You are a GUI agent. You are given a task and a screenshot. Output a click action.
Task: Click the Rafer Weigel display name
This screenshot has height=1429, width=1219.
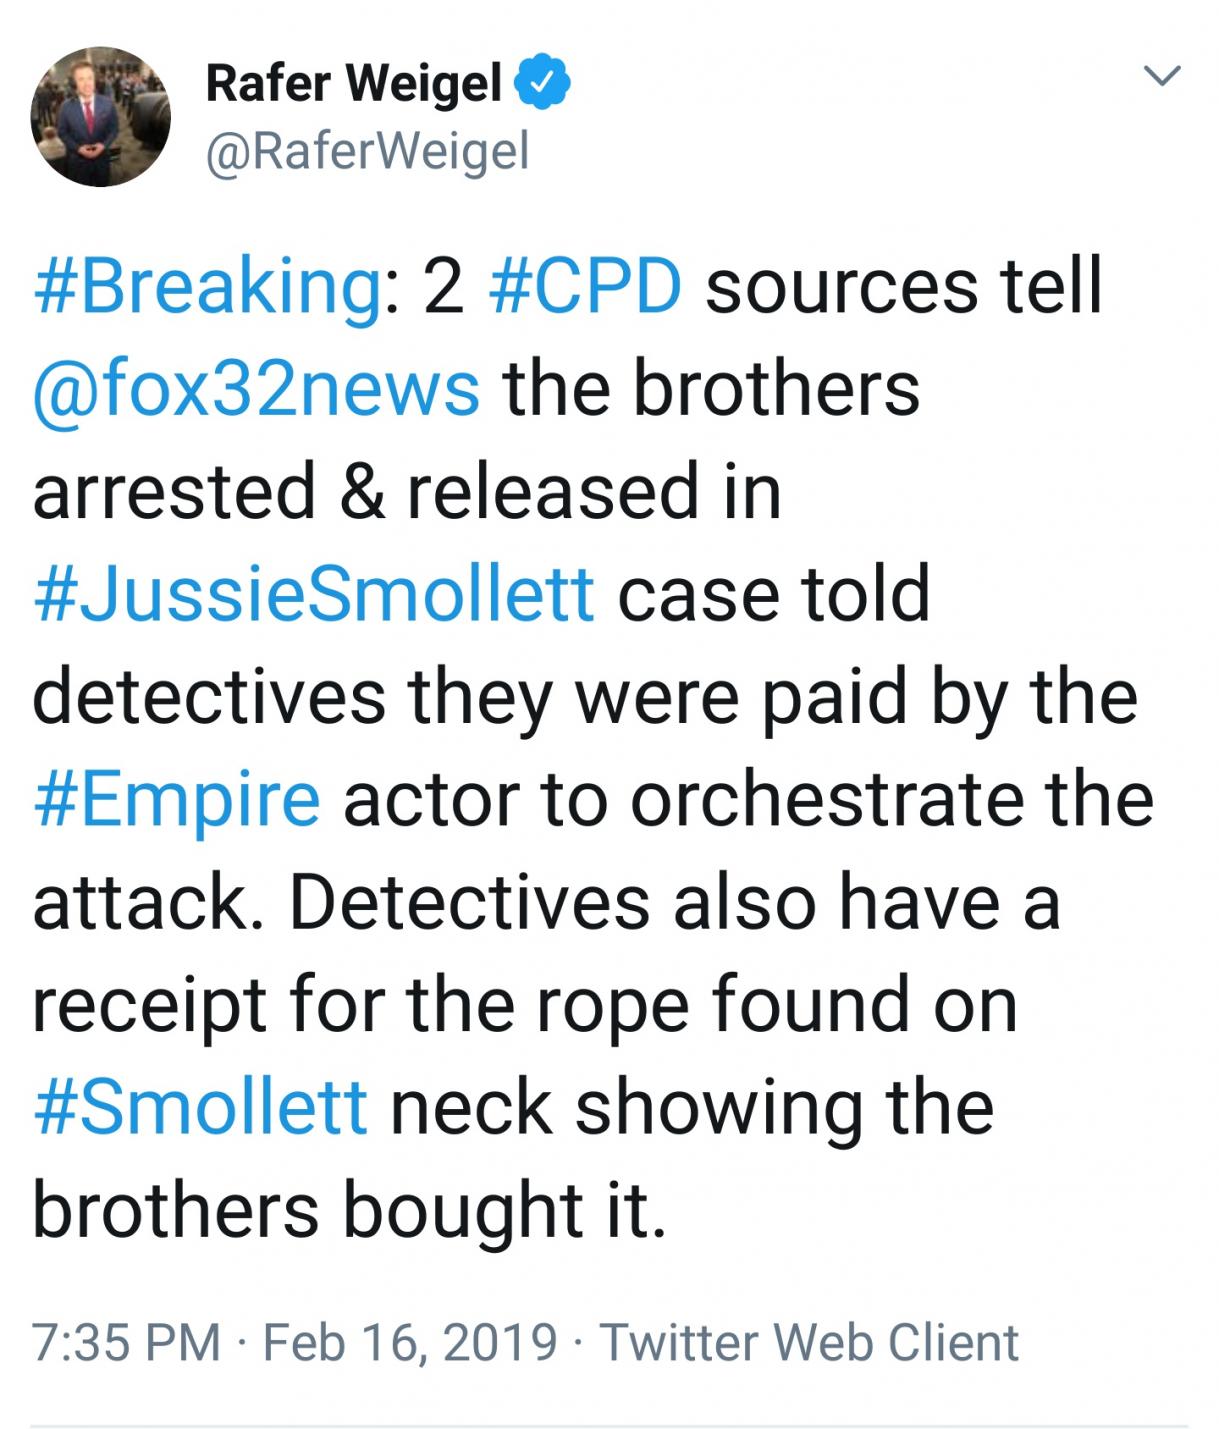tap(354, 84)
